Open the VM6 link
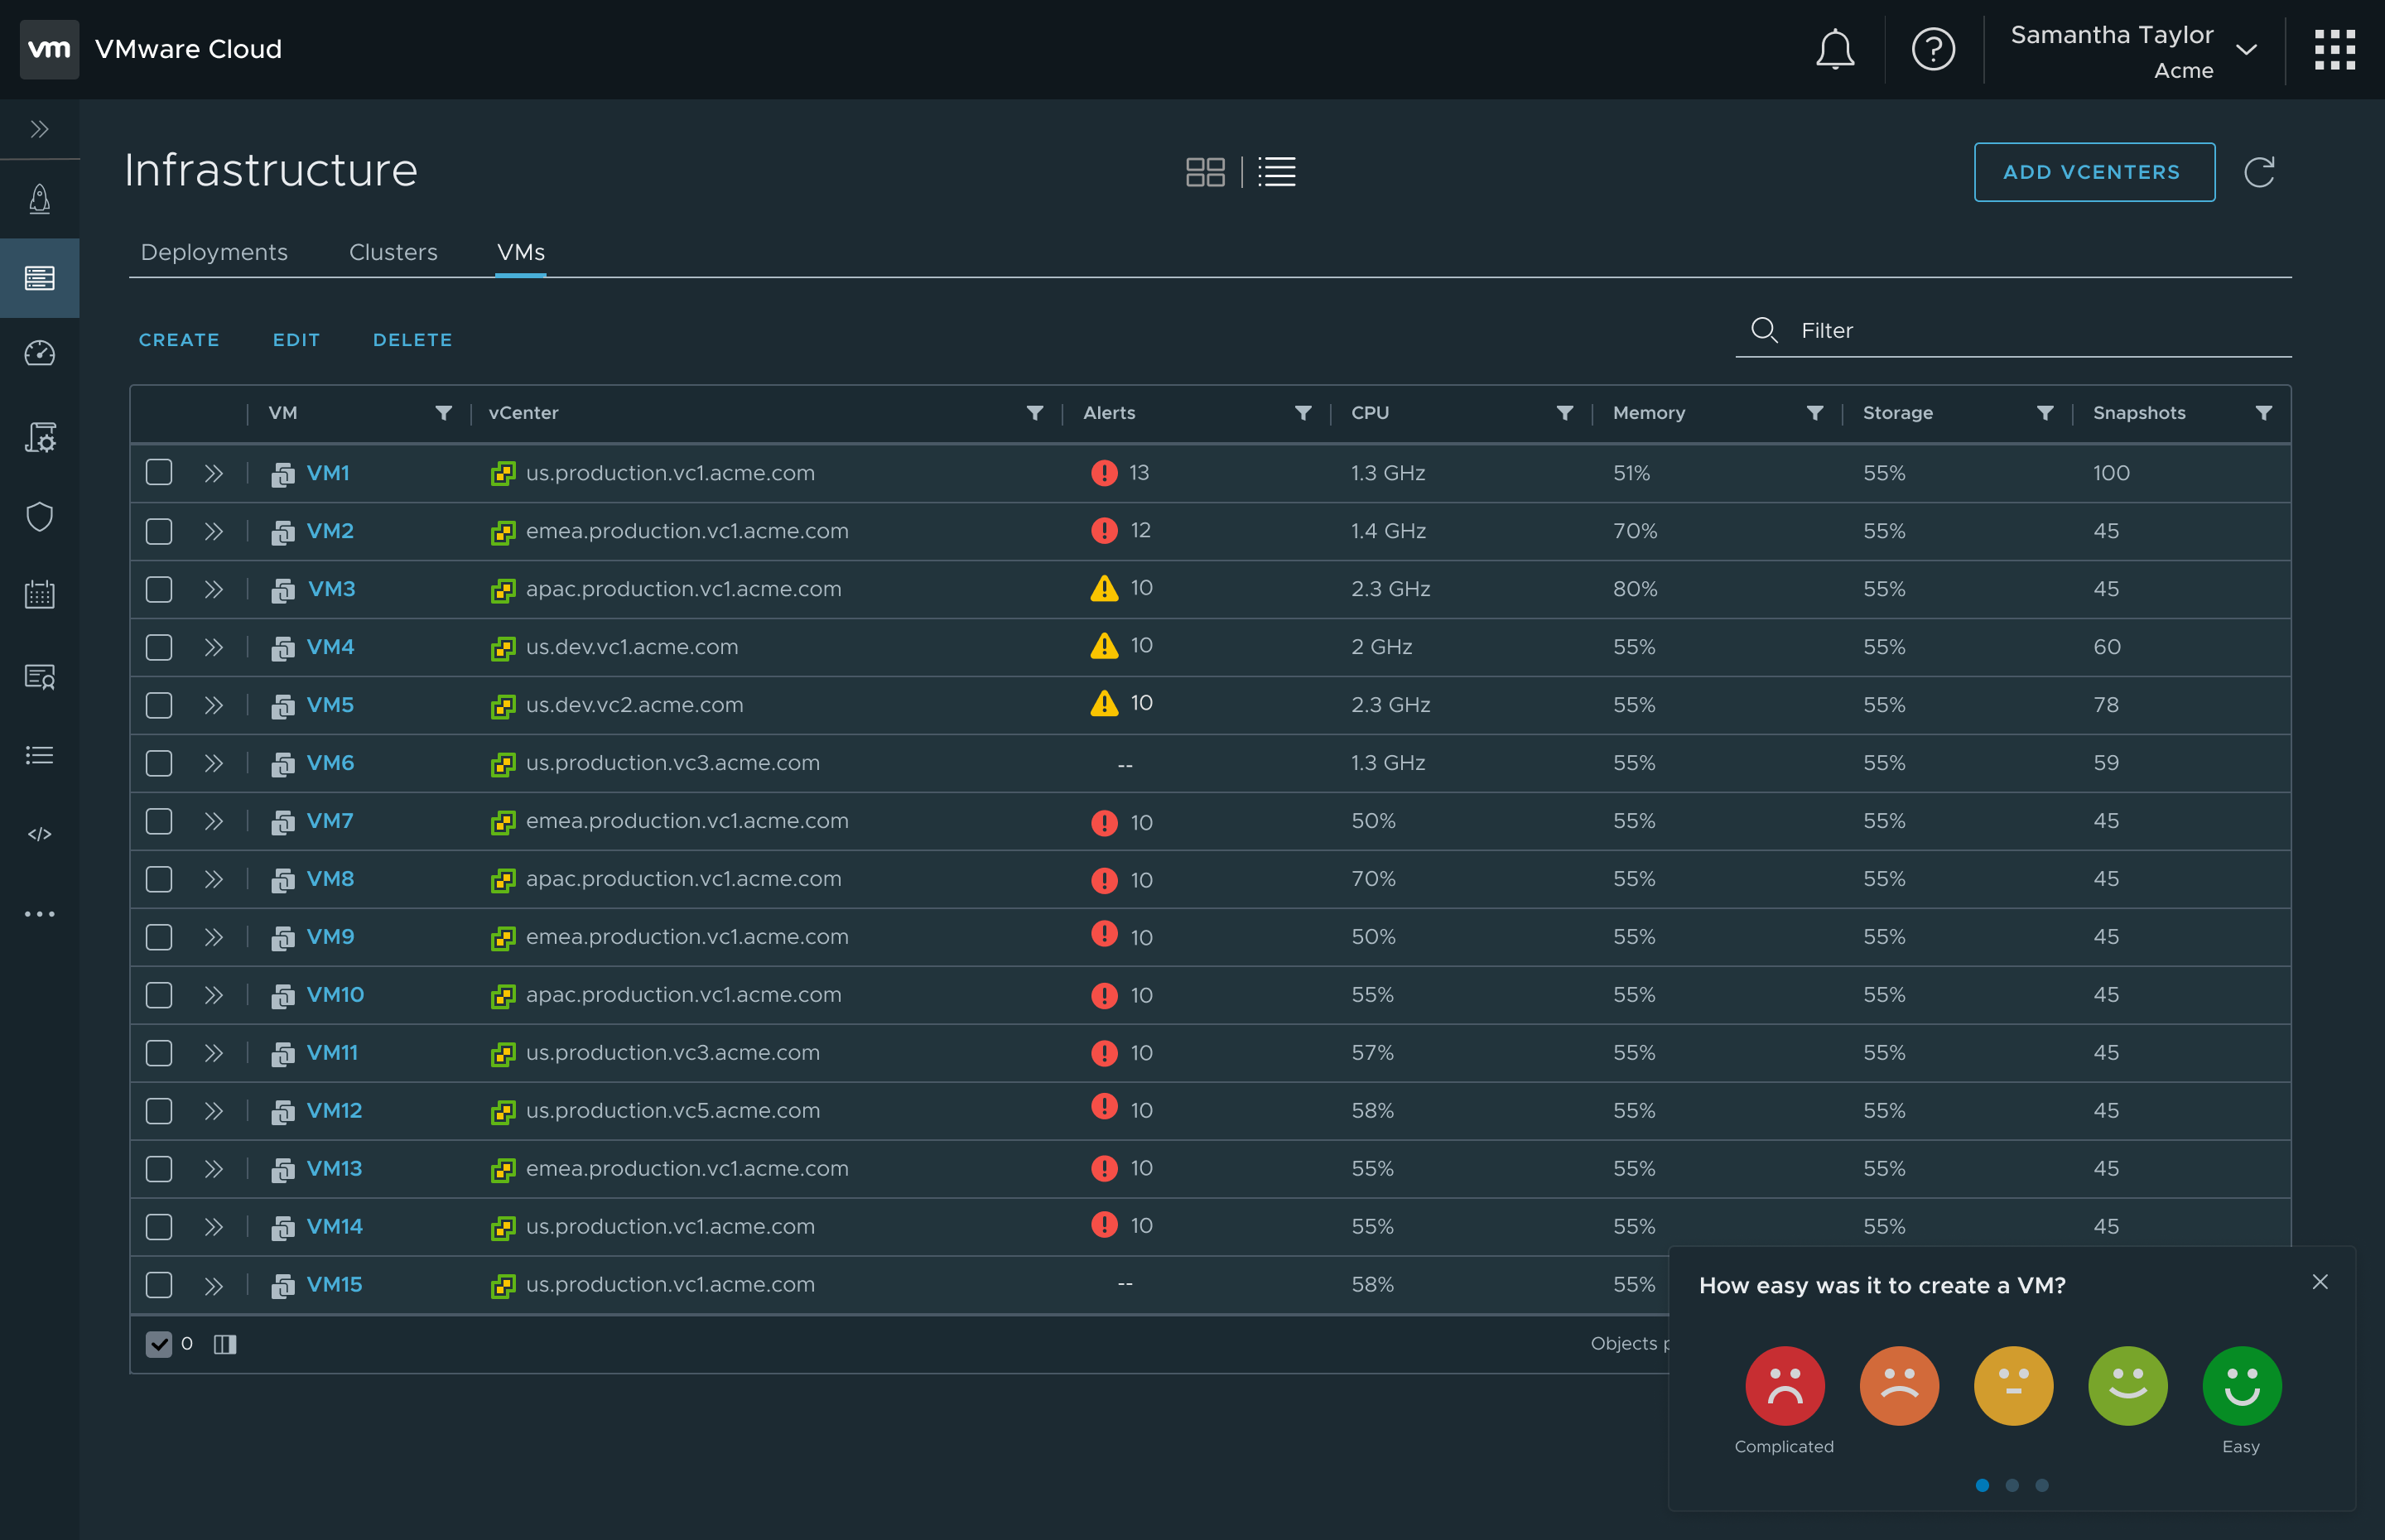The width and height of the screenshot is (2385, 1540). 330,762
